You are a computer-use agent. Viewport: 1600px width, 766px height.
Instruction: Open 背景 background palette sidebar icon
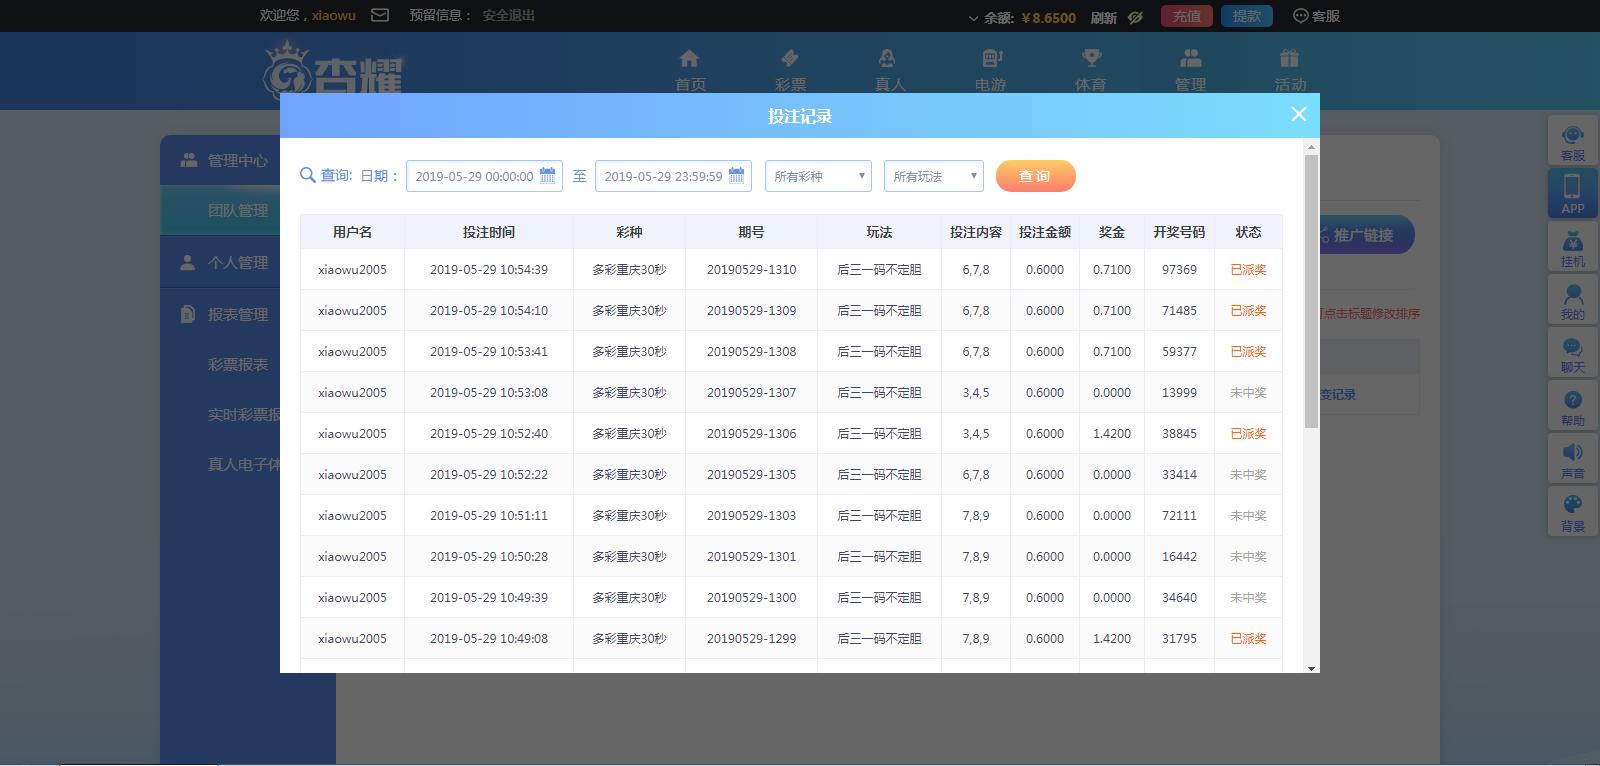tap(1572, 511)
